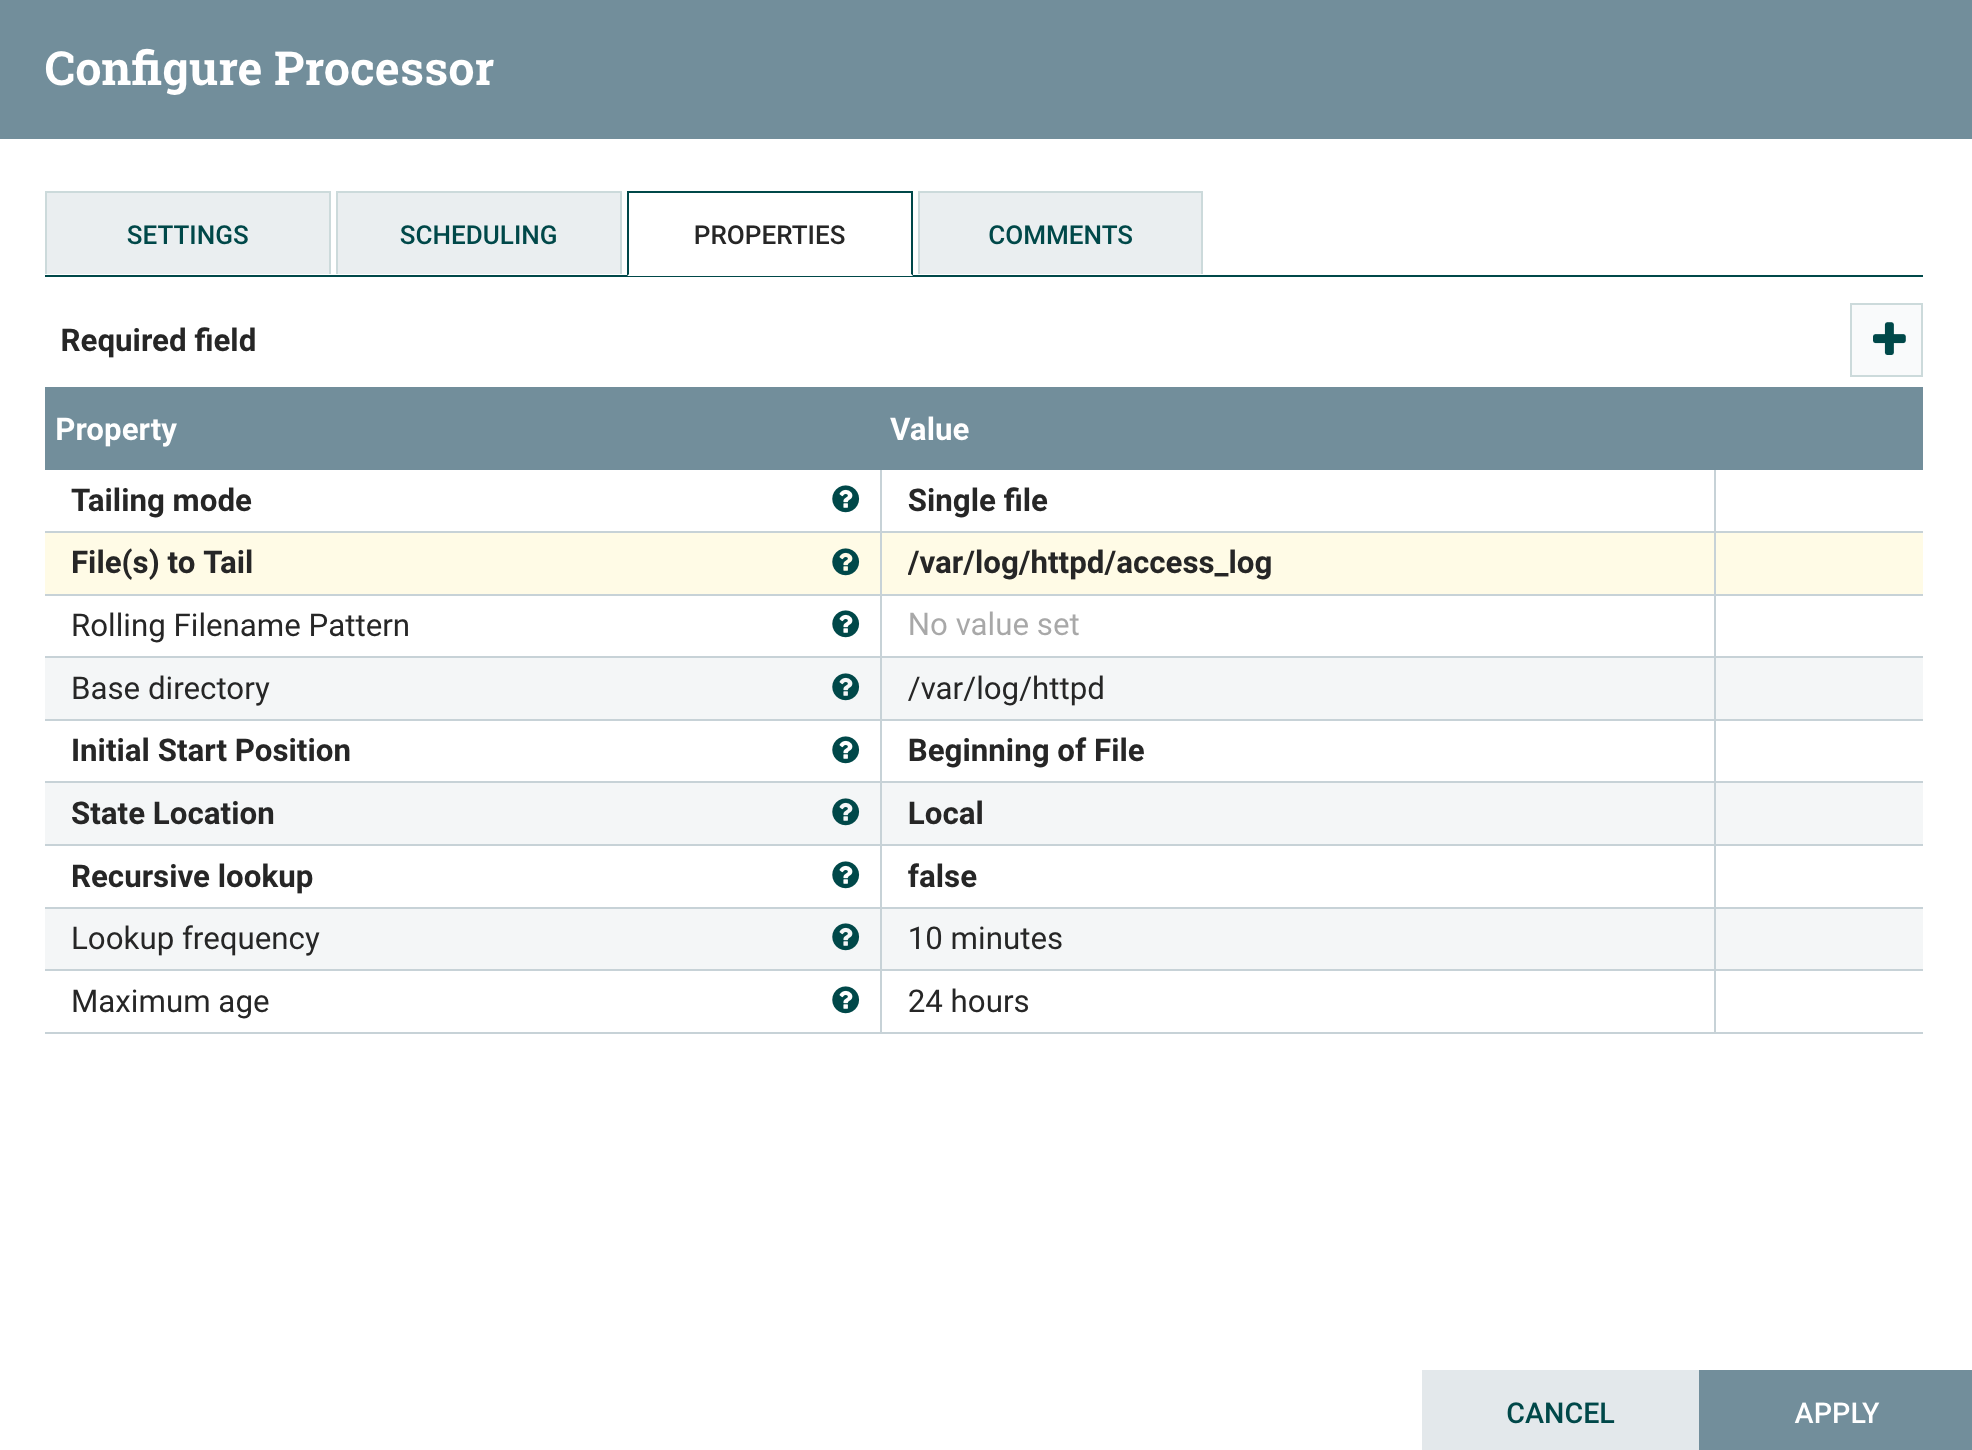1972x1450 pixels.
Task: Set the Rolling Filename Pattern value
Action: (x=1297, y=625)
